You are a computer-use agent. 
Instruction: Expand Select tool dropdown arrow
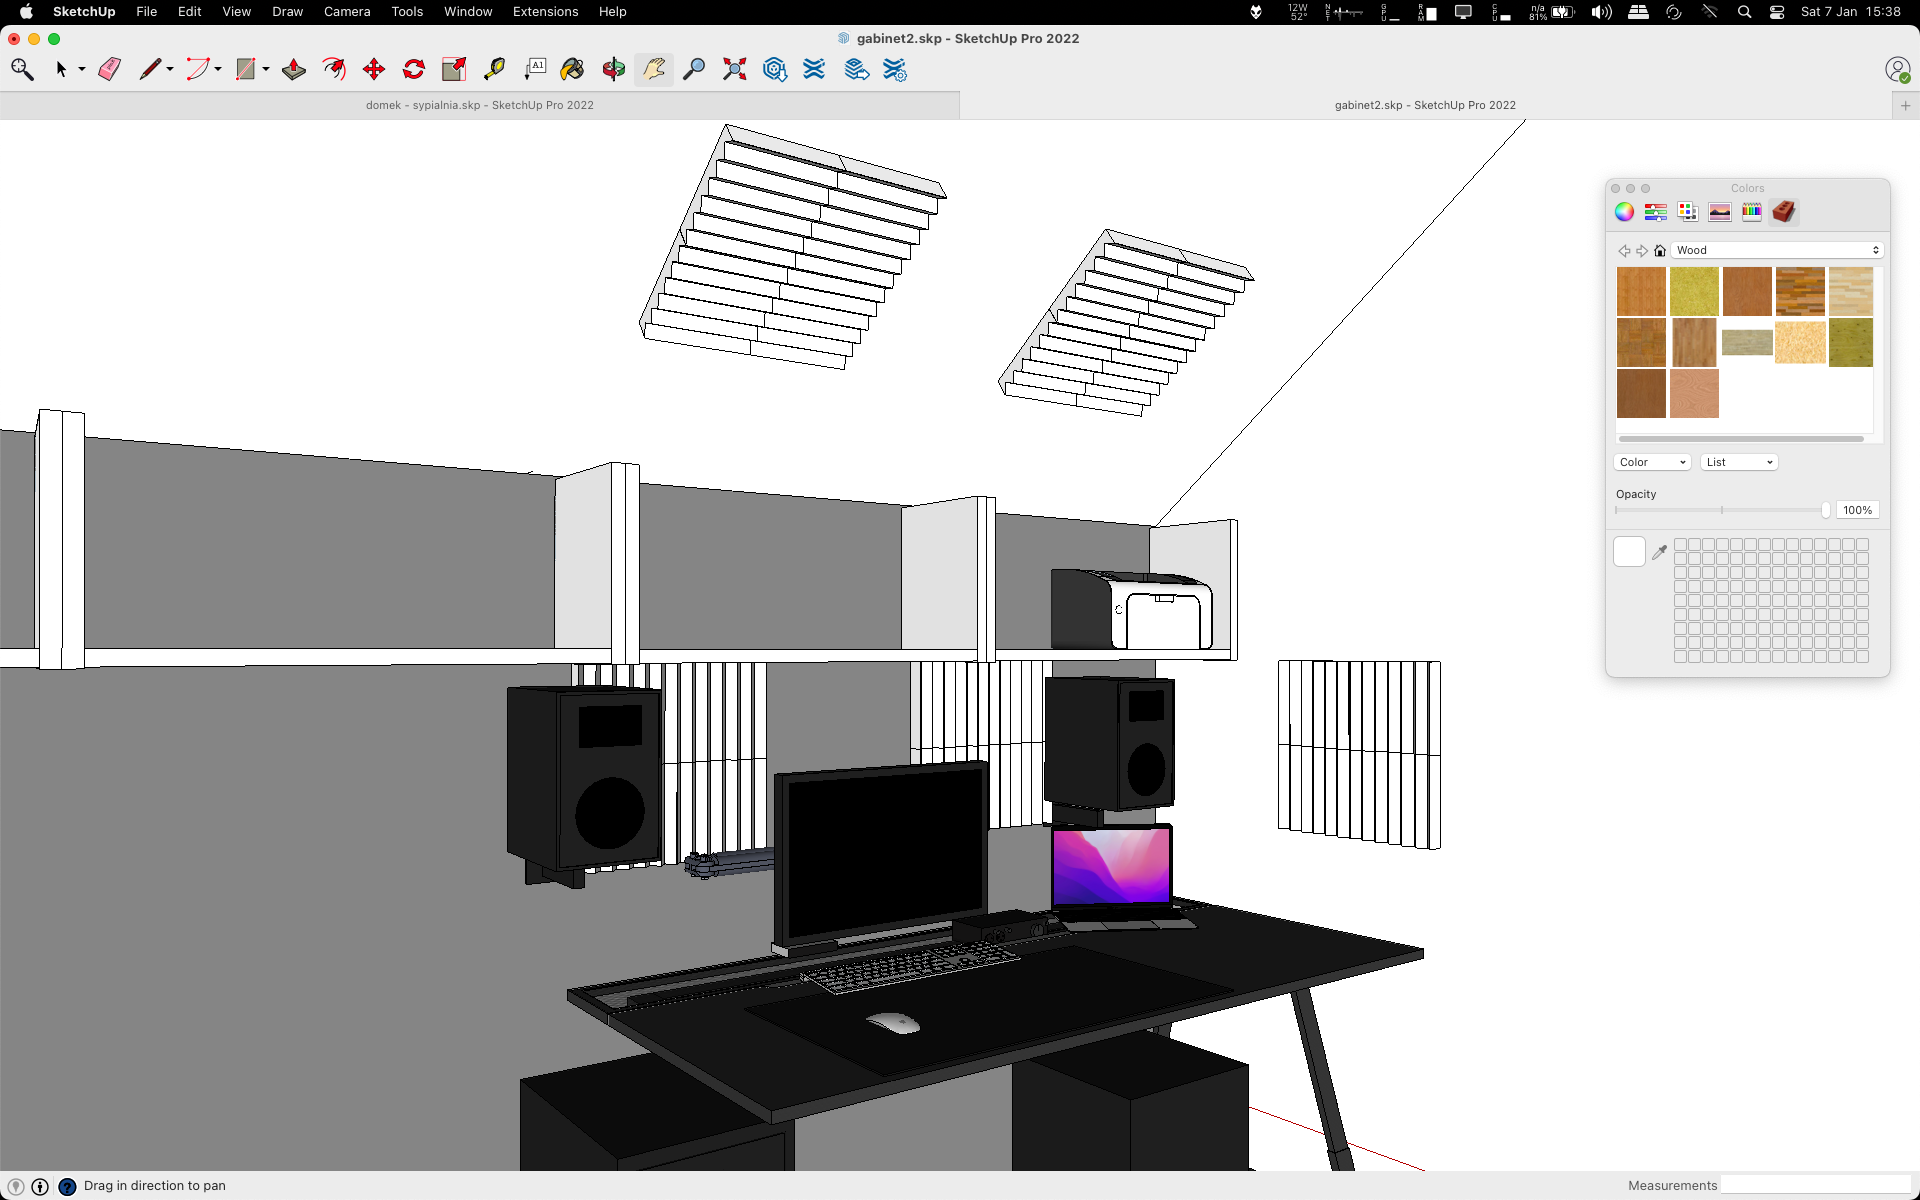[x=82, y=69]
